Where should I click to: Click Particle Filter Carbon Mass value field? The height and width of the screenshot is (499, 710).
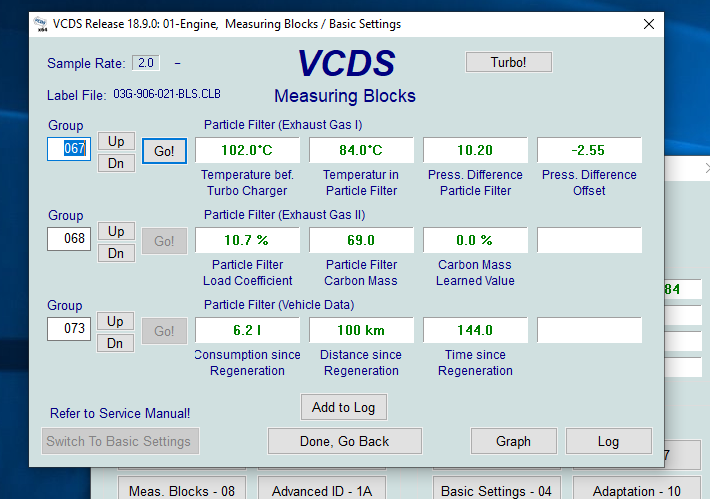point(361,240)
